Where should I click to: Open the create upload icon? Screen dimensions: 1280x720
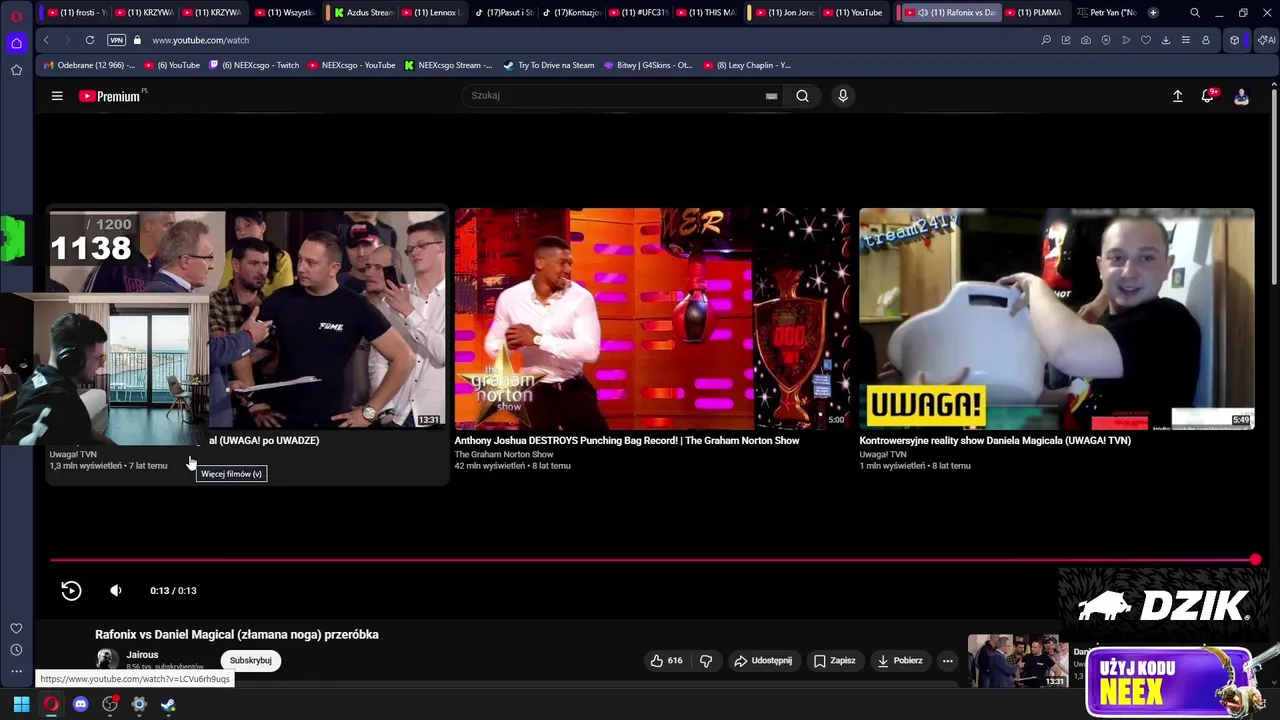[x=1178, y=96]
